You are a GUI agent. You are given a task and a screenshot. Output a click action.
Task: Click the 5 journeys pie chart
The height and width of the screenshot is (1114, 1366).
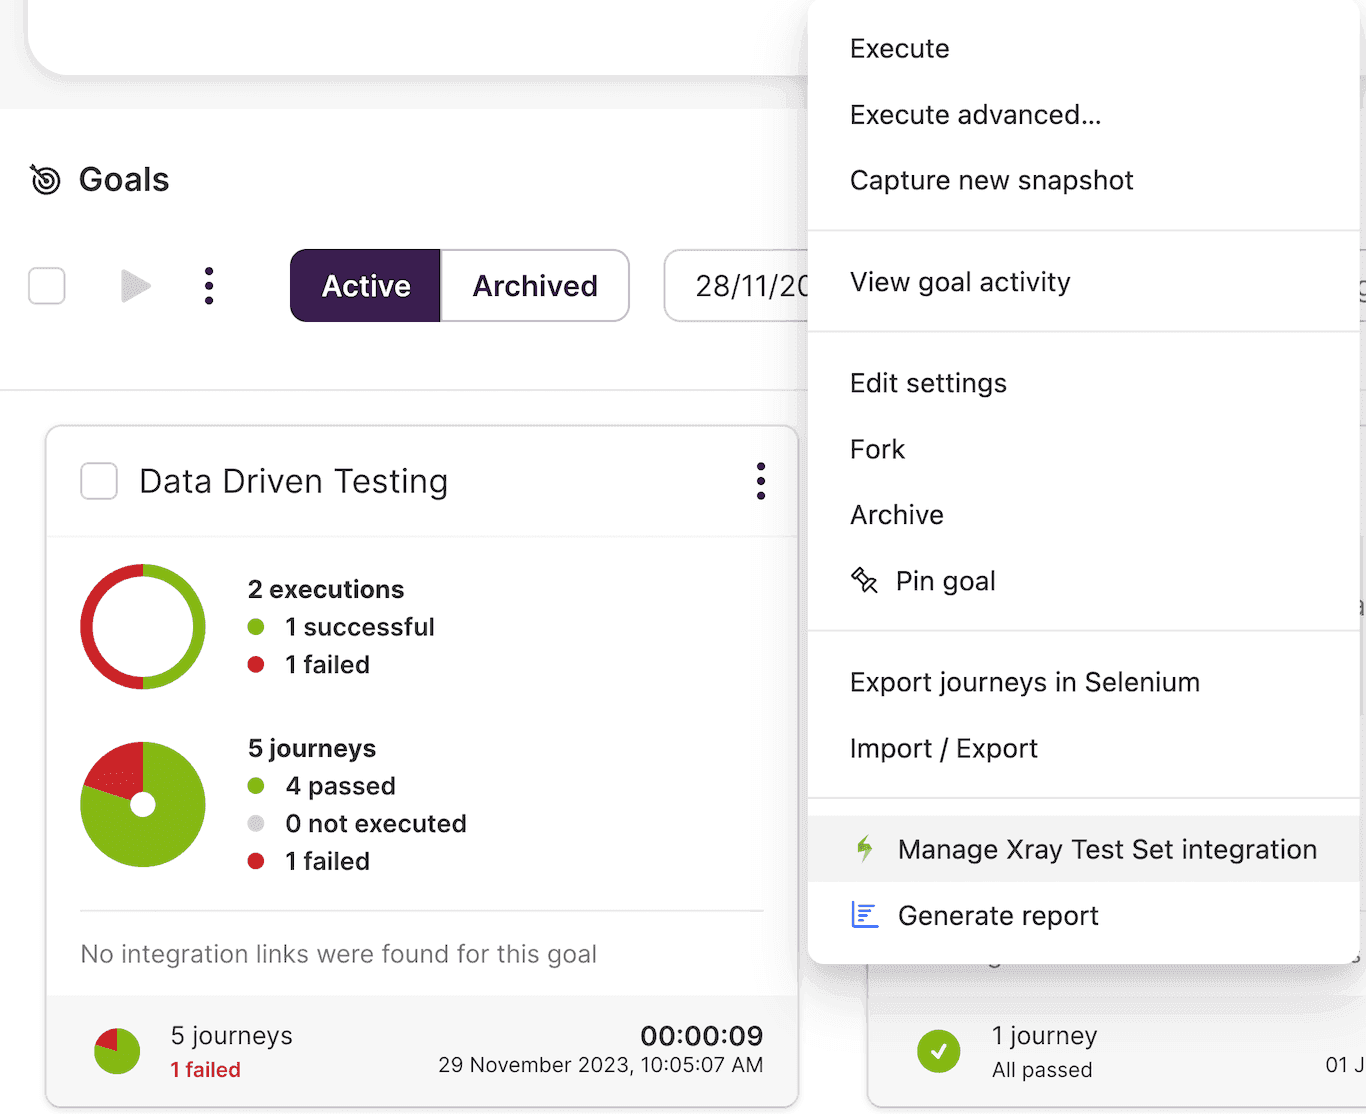pos(143,804)
